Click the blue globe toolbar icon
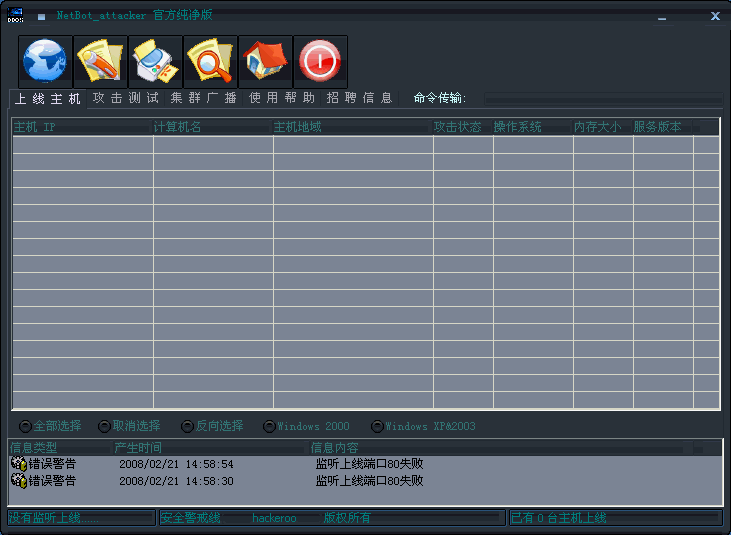The height and width of the screenshot is (535, 731). click(x=45, y=62)
